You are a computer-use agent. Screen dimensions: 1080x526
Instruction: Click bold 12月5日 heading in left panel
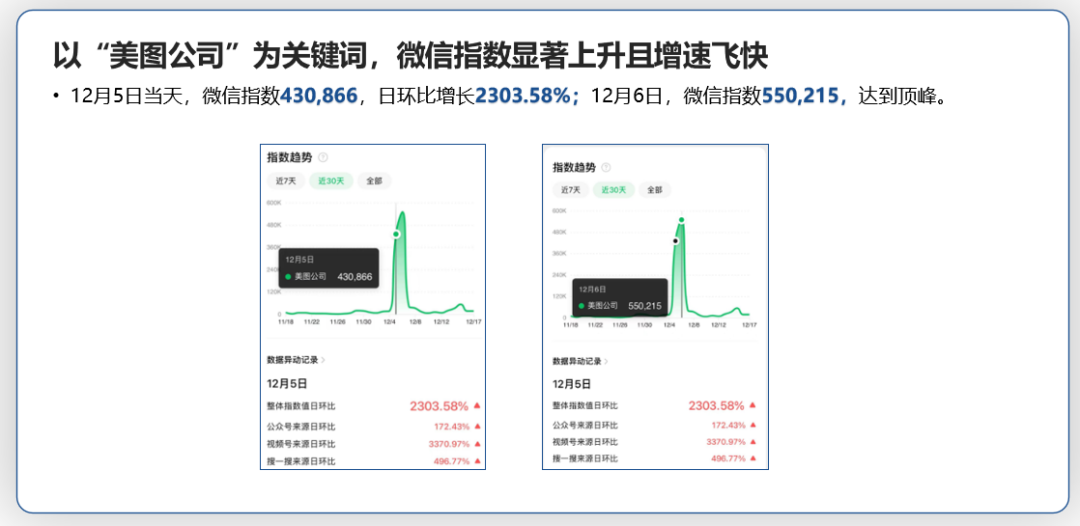pos(287,383)
